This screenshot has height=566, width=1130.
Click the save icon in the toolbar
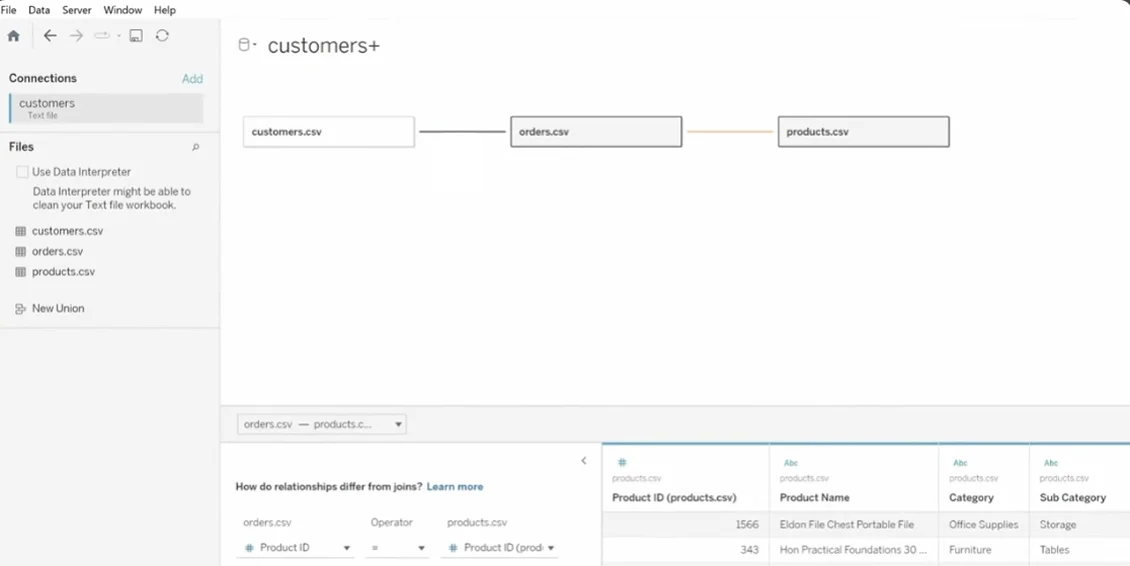[135, 36]
